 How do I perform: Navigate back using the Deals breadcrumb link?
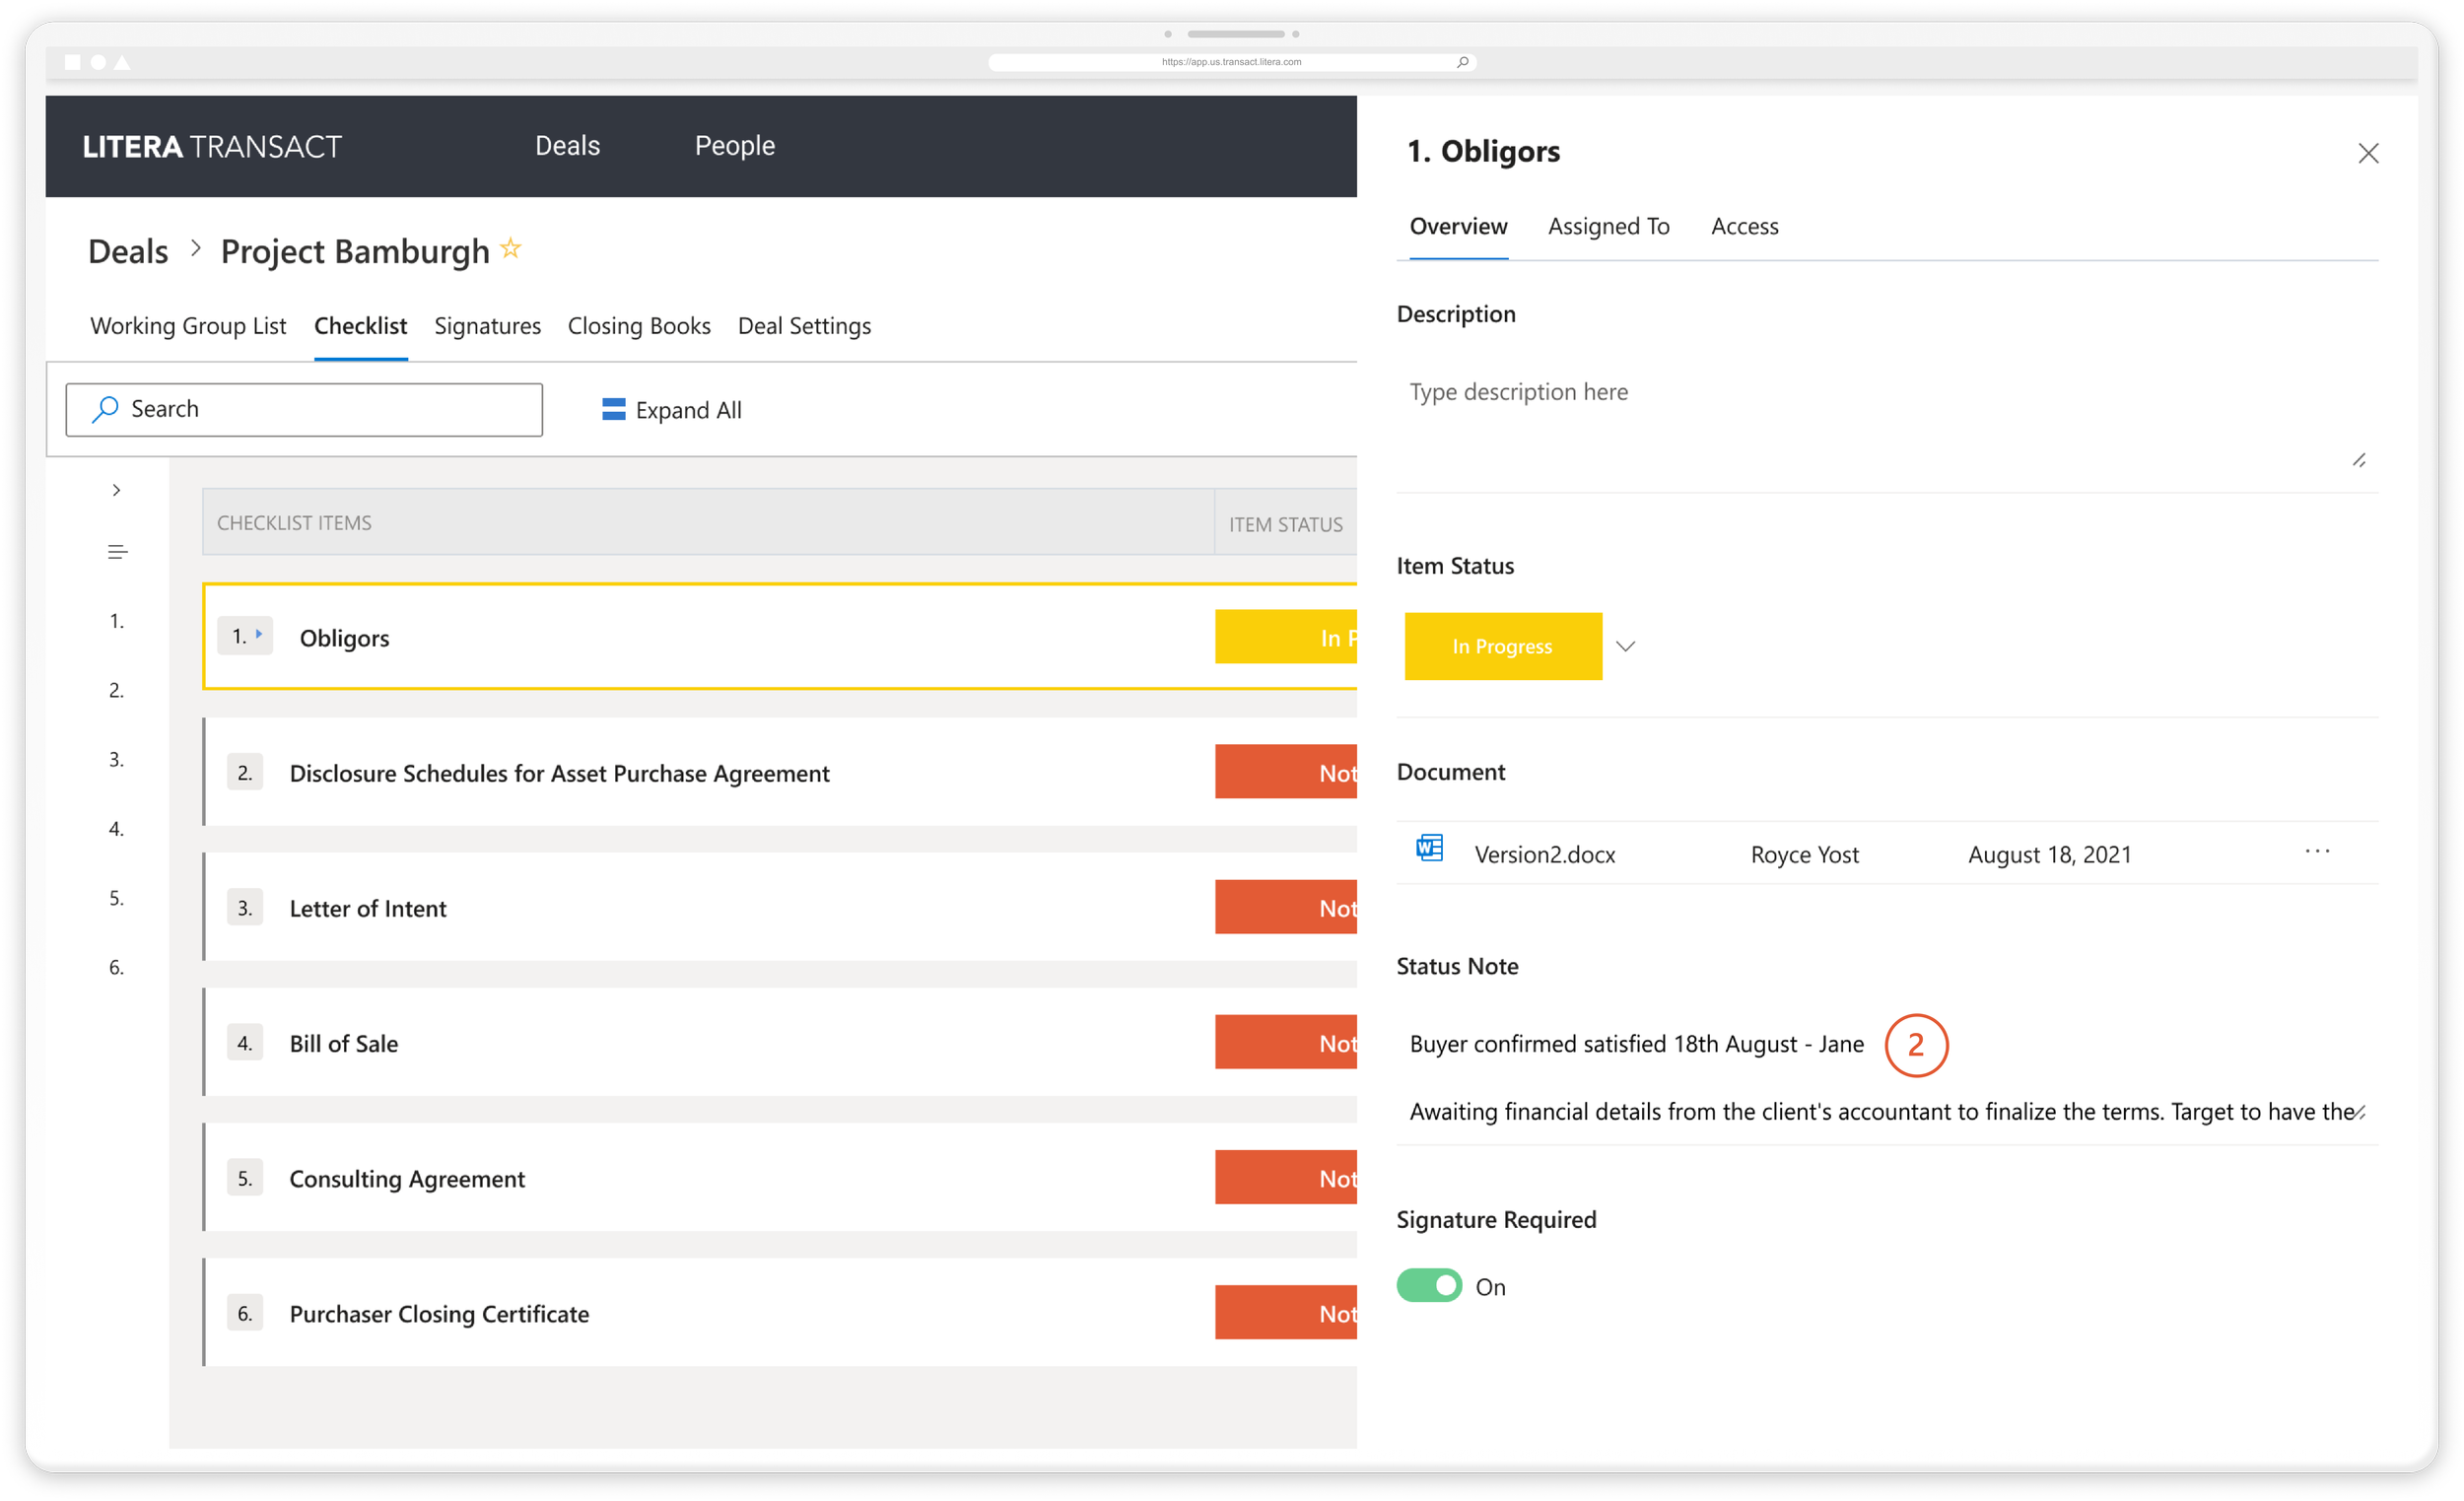(x=127, y=250)
